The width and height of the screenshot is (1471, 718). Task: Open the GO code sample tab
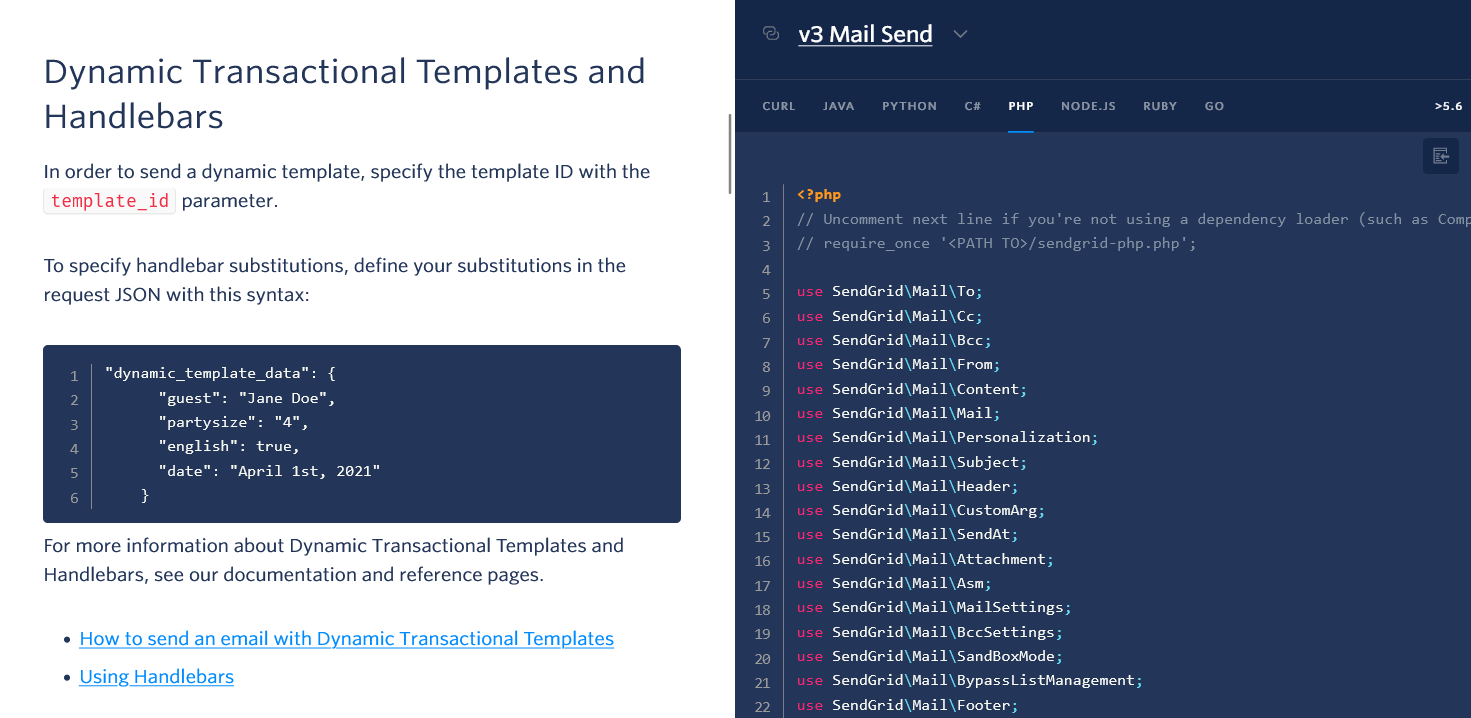[1214, 106]
